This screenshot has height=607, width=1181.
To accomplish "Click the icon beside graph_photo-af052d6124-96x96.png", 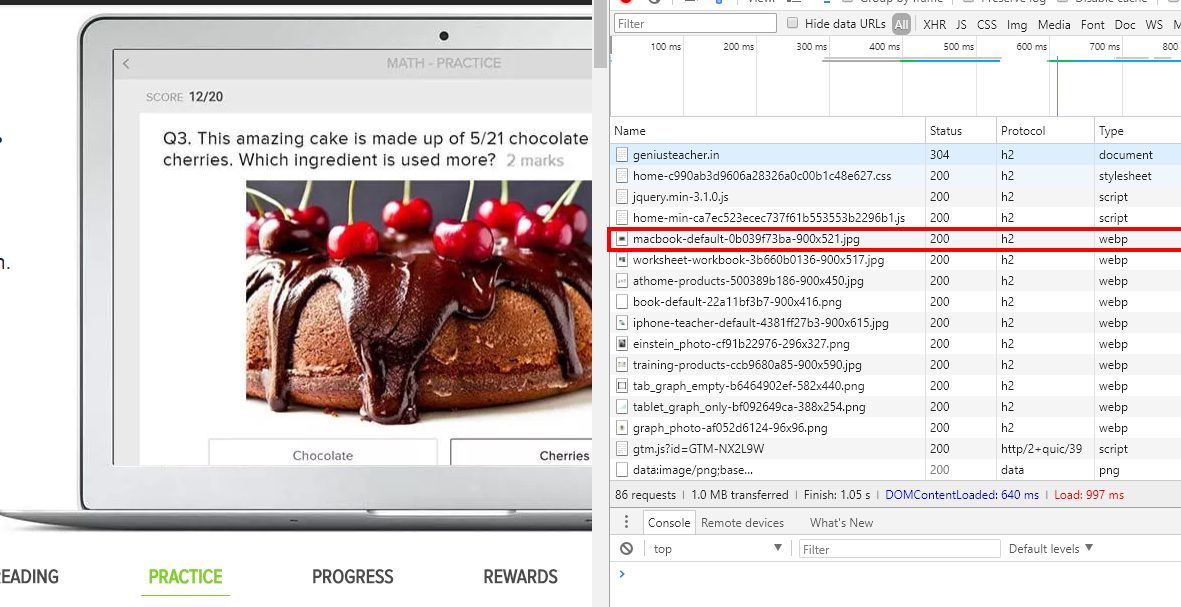I will pos(621,428).
